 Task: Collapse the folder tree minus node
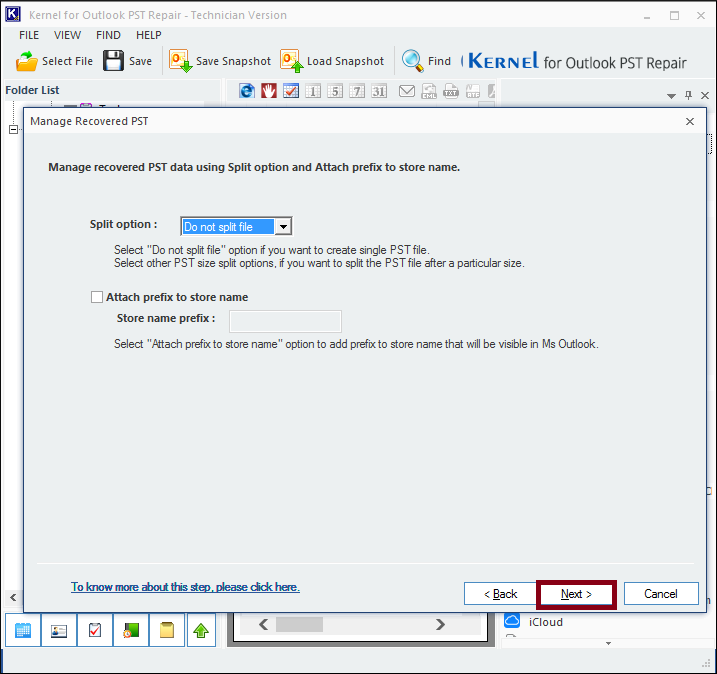14,129
